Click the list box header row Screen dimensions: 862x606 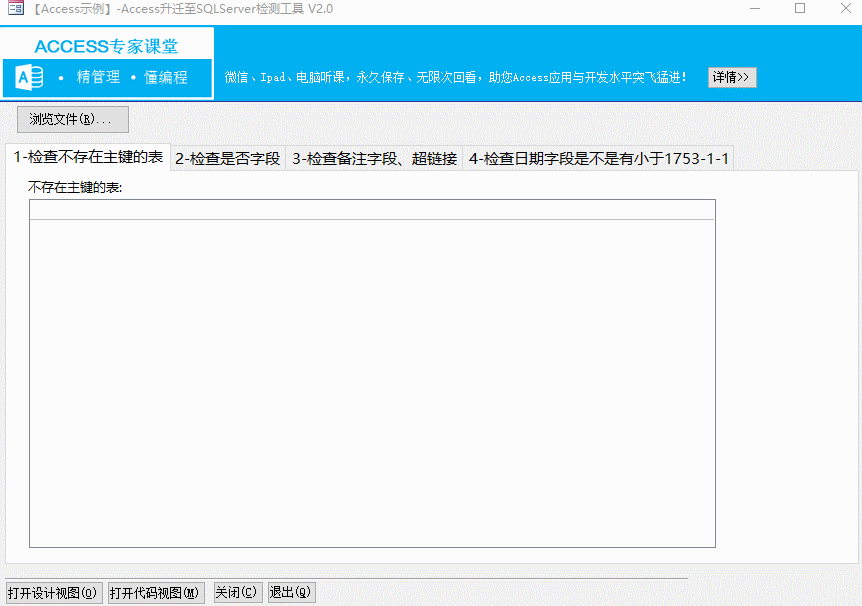[372, 210]
